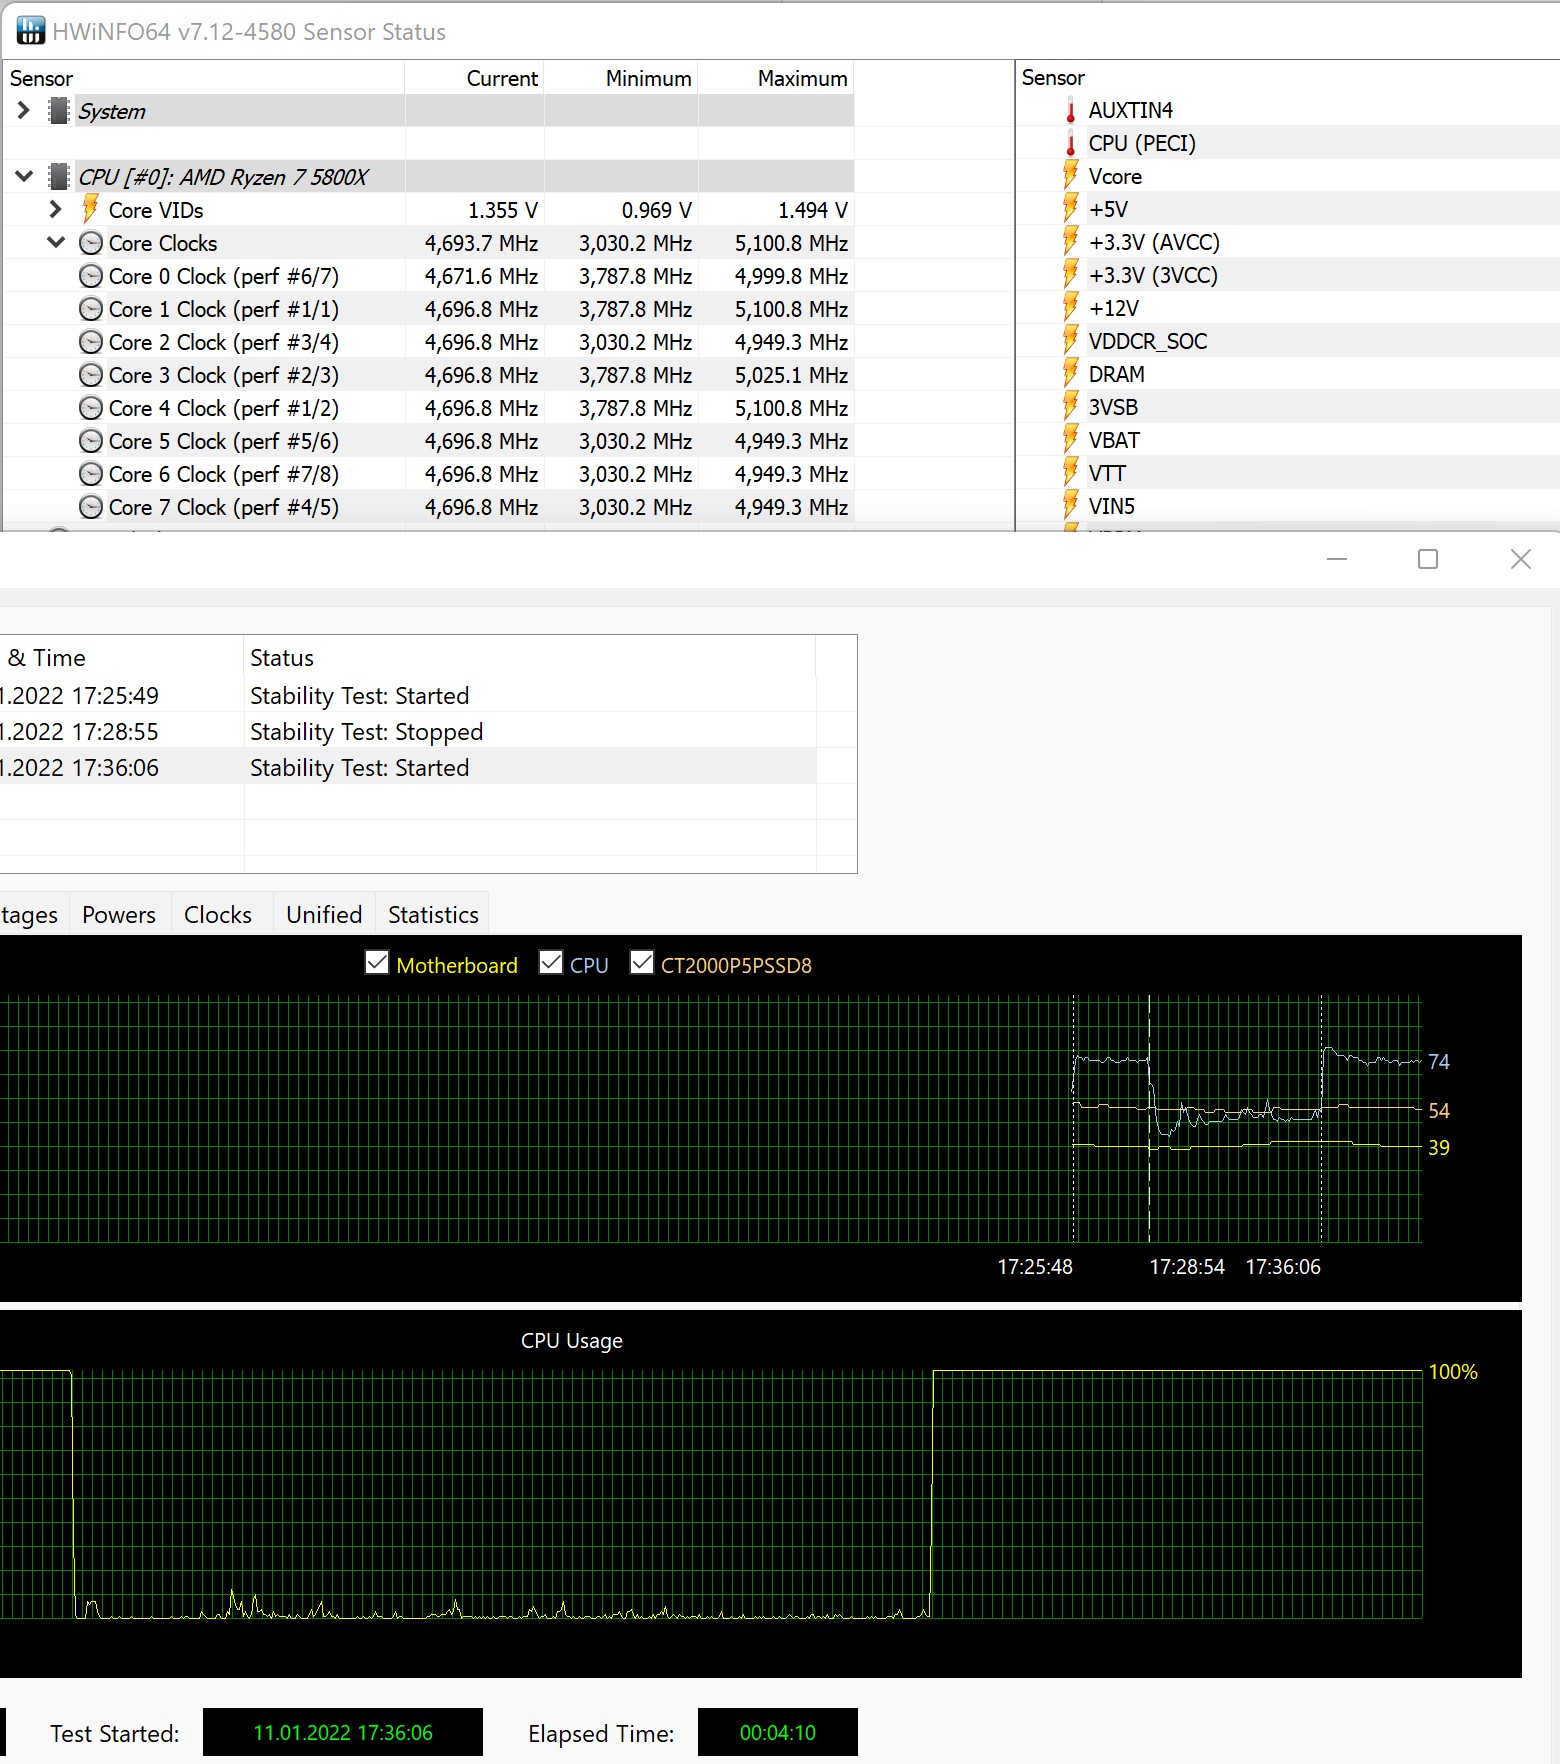This screenshot has width=1560, height=1764.
Task: Click the Status column header in log
Action: pos(530,658)
